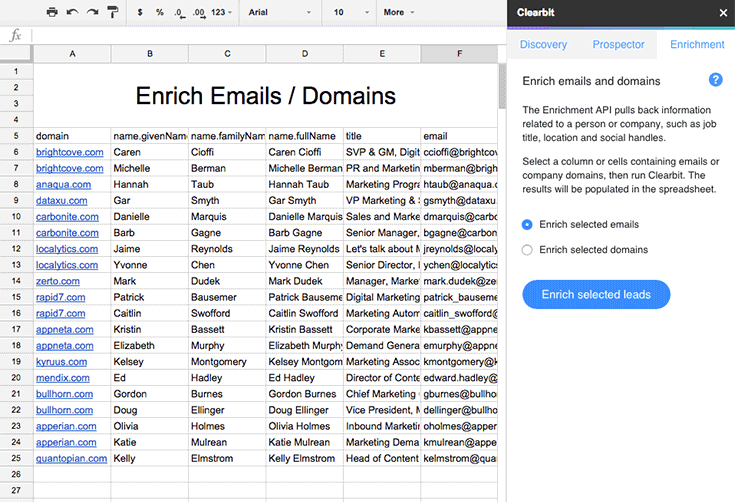Select the given name cell 'Danielle'
The image size is (735, 502).
coord(150,217)
